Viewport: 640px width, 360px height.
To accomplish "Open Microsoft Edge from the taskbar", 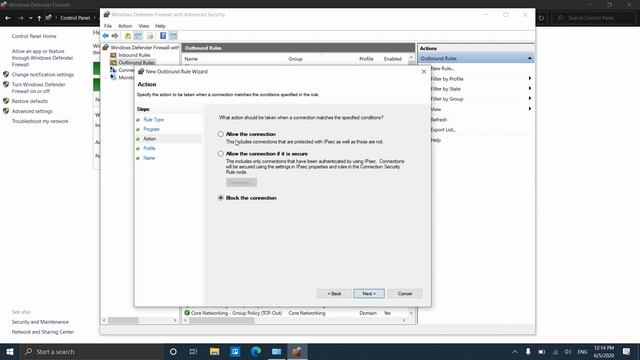I will (256, 351).
